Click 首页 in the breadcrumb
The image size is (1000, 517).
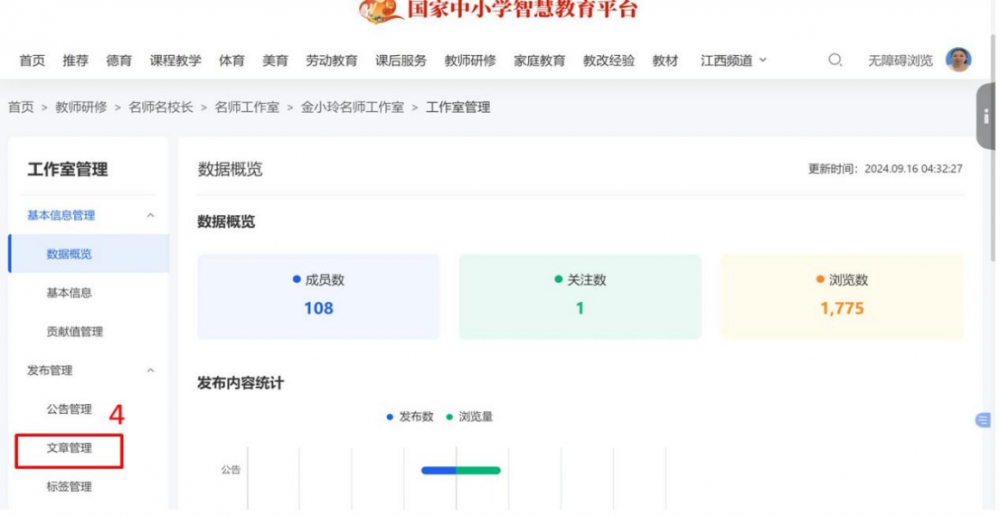(21, 107)
